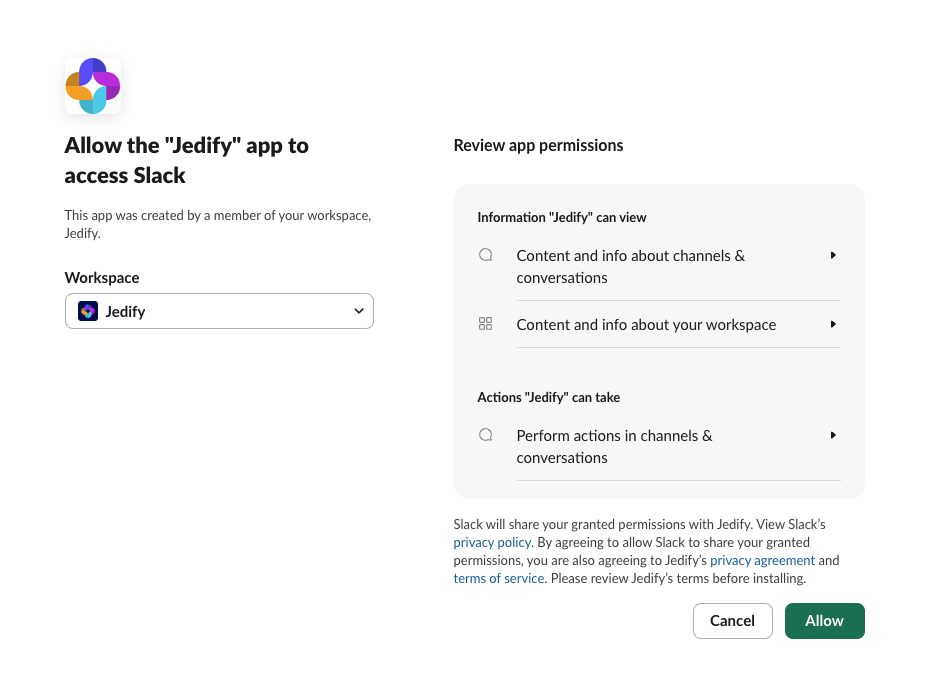Click the 'Actions "Jedify" can take' label
The height and width of the screenshot is (674, 945).
(548, 397)
